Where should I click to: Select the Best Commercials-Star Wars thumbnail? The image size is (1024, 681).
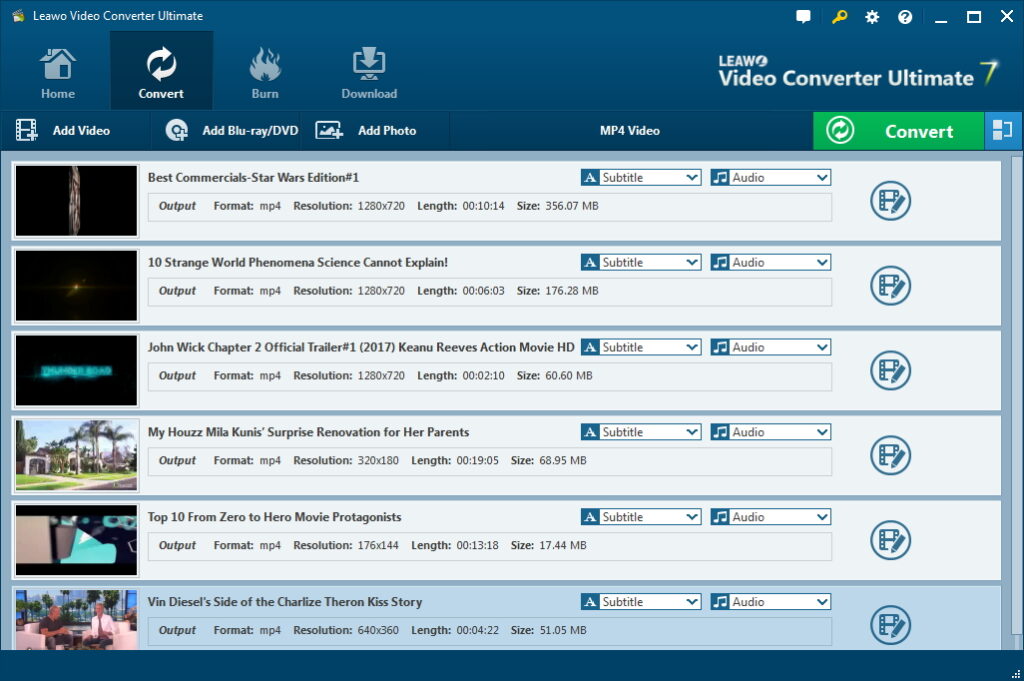point(76,200)
